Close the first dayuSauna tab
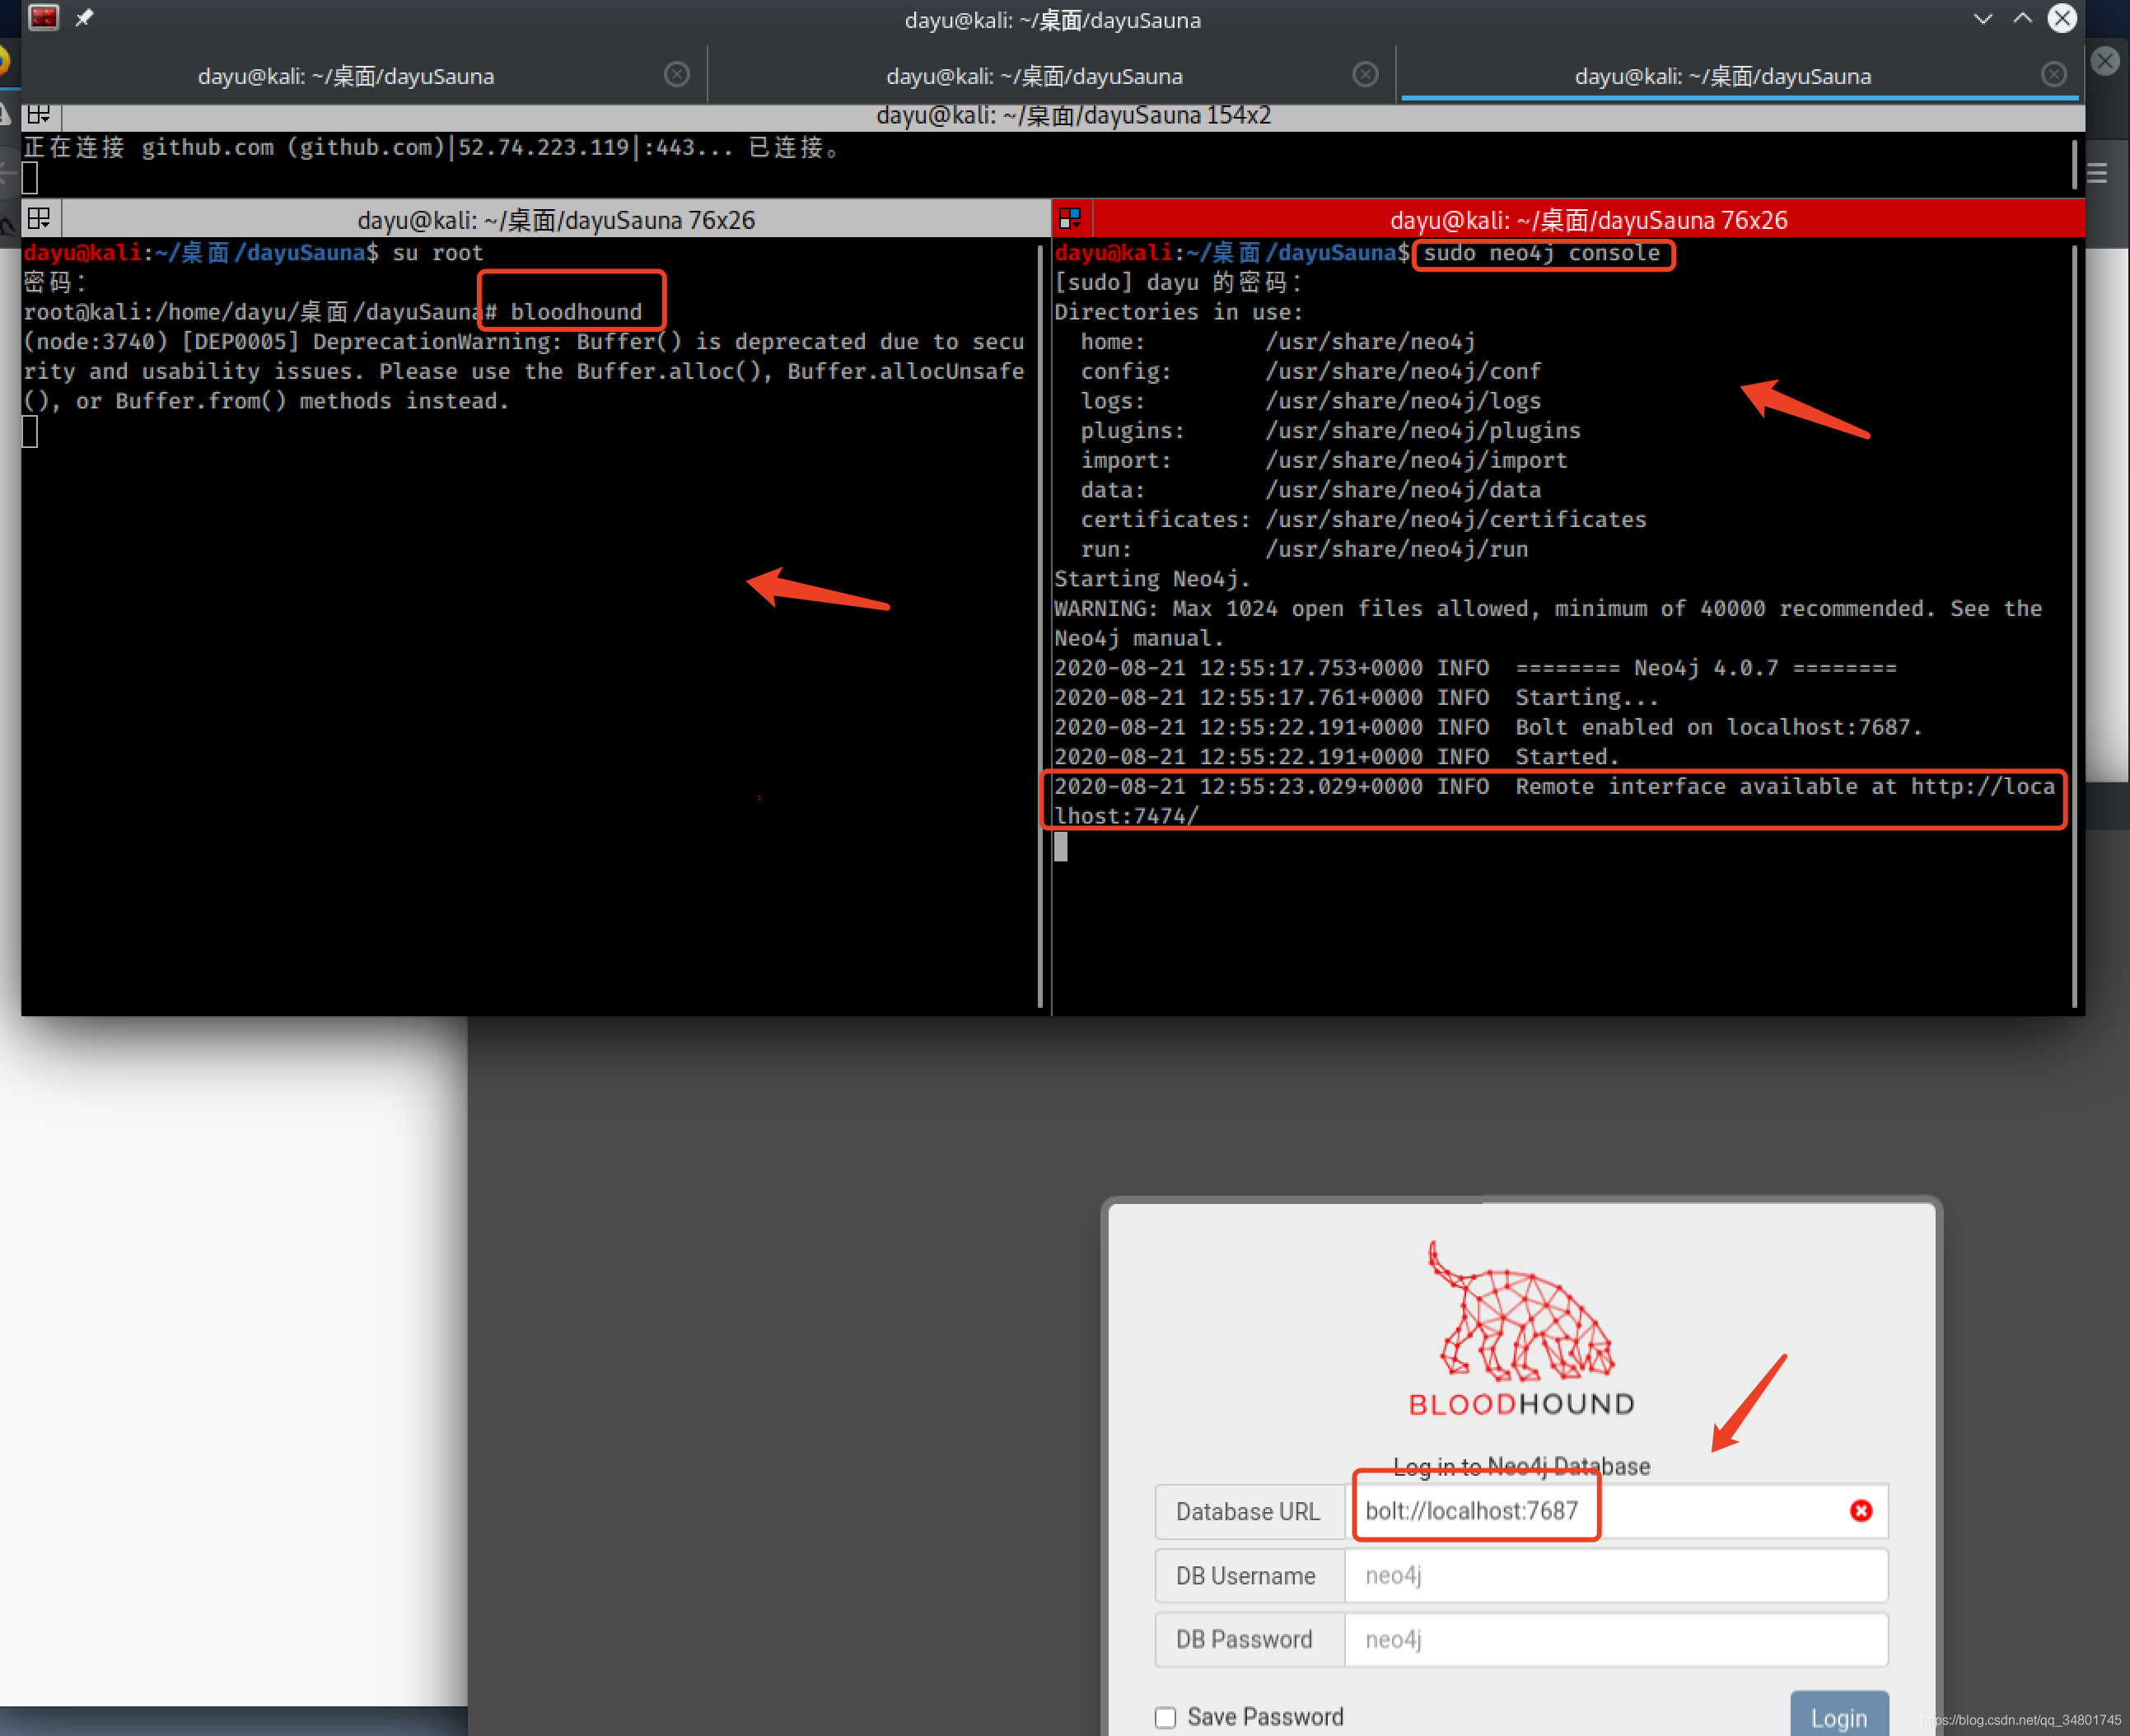This screenshot has width=2130, height=1736. [x=677, y=75]
